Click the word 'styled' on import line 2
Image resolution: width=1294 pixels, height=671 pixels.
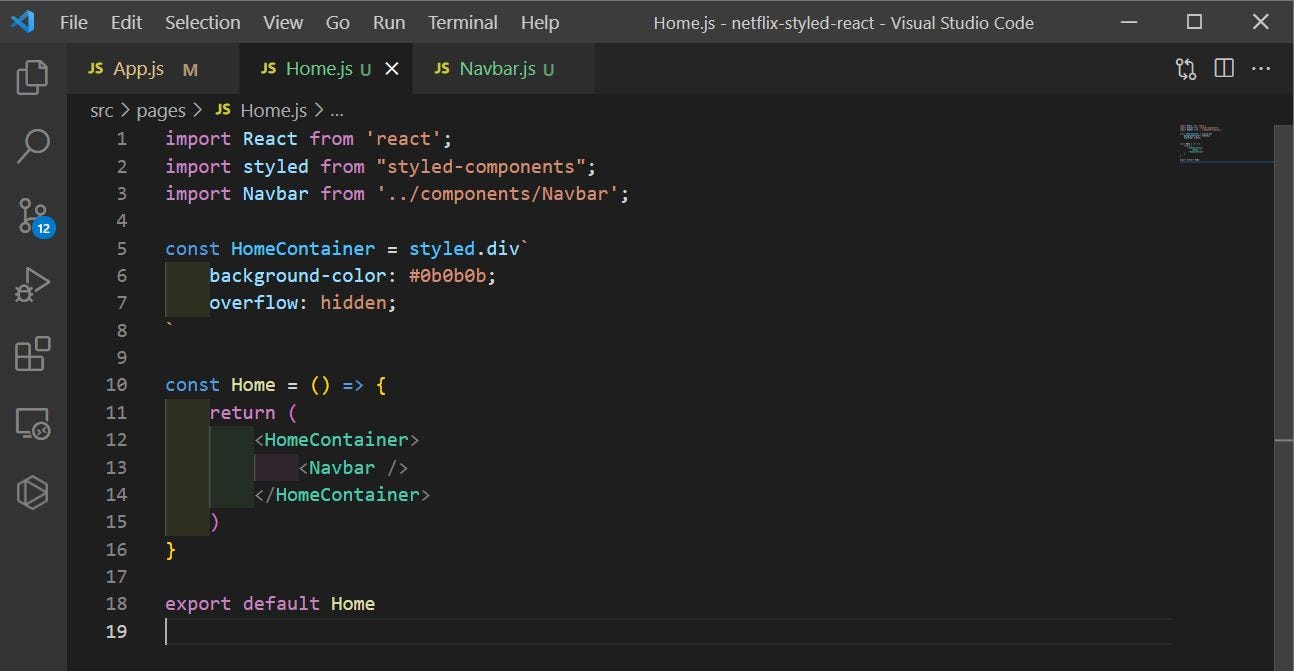pos(275,166)
